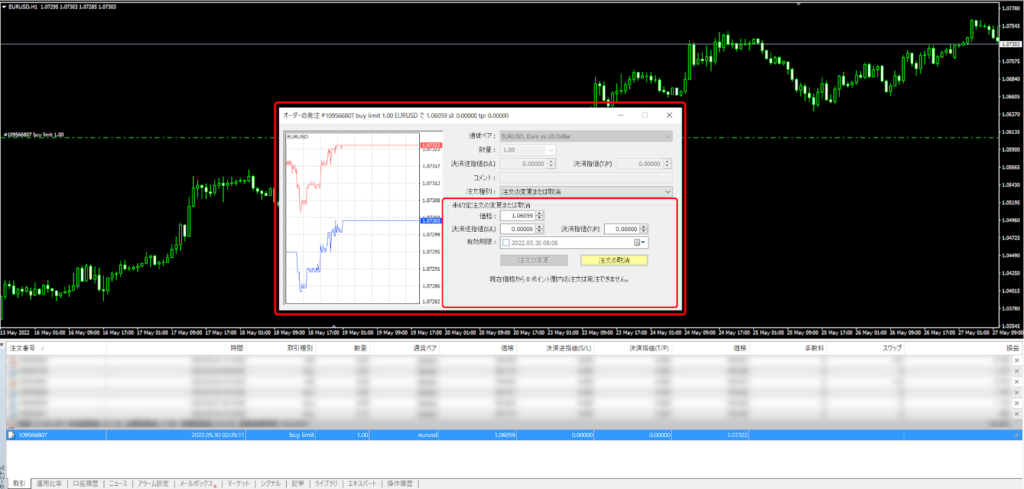Image resolution: width=1024 pixels, height=489 pixels.
Task: Click the table's 決済逆指値(S/L) column header
Action: pyautogui.click(x=556, y=348)
